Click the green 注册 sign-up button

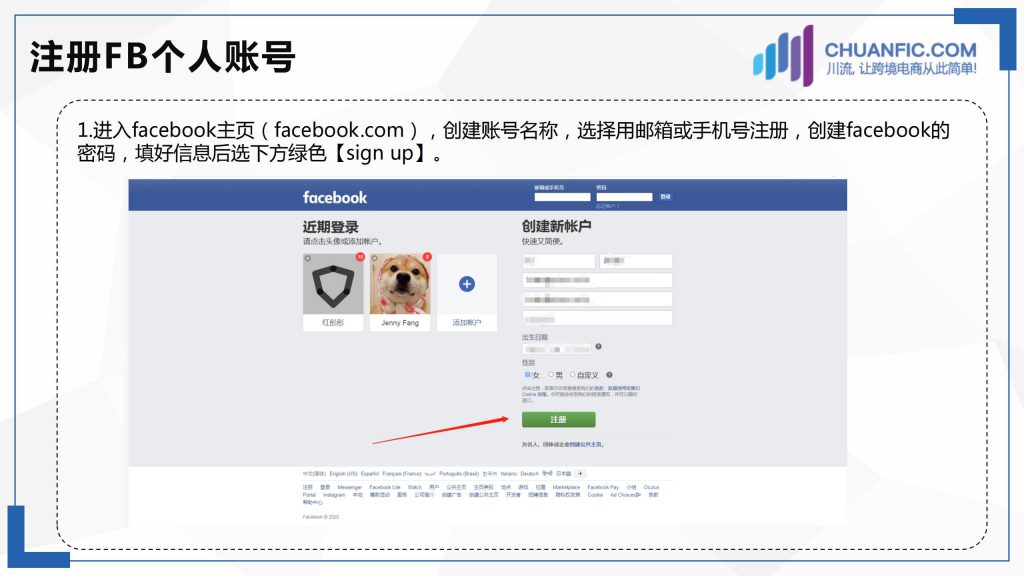coord(558,419)
